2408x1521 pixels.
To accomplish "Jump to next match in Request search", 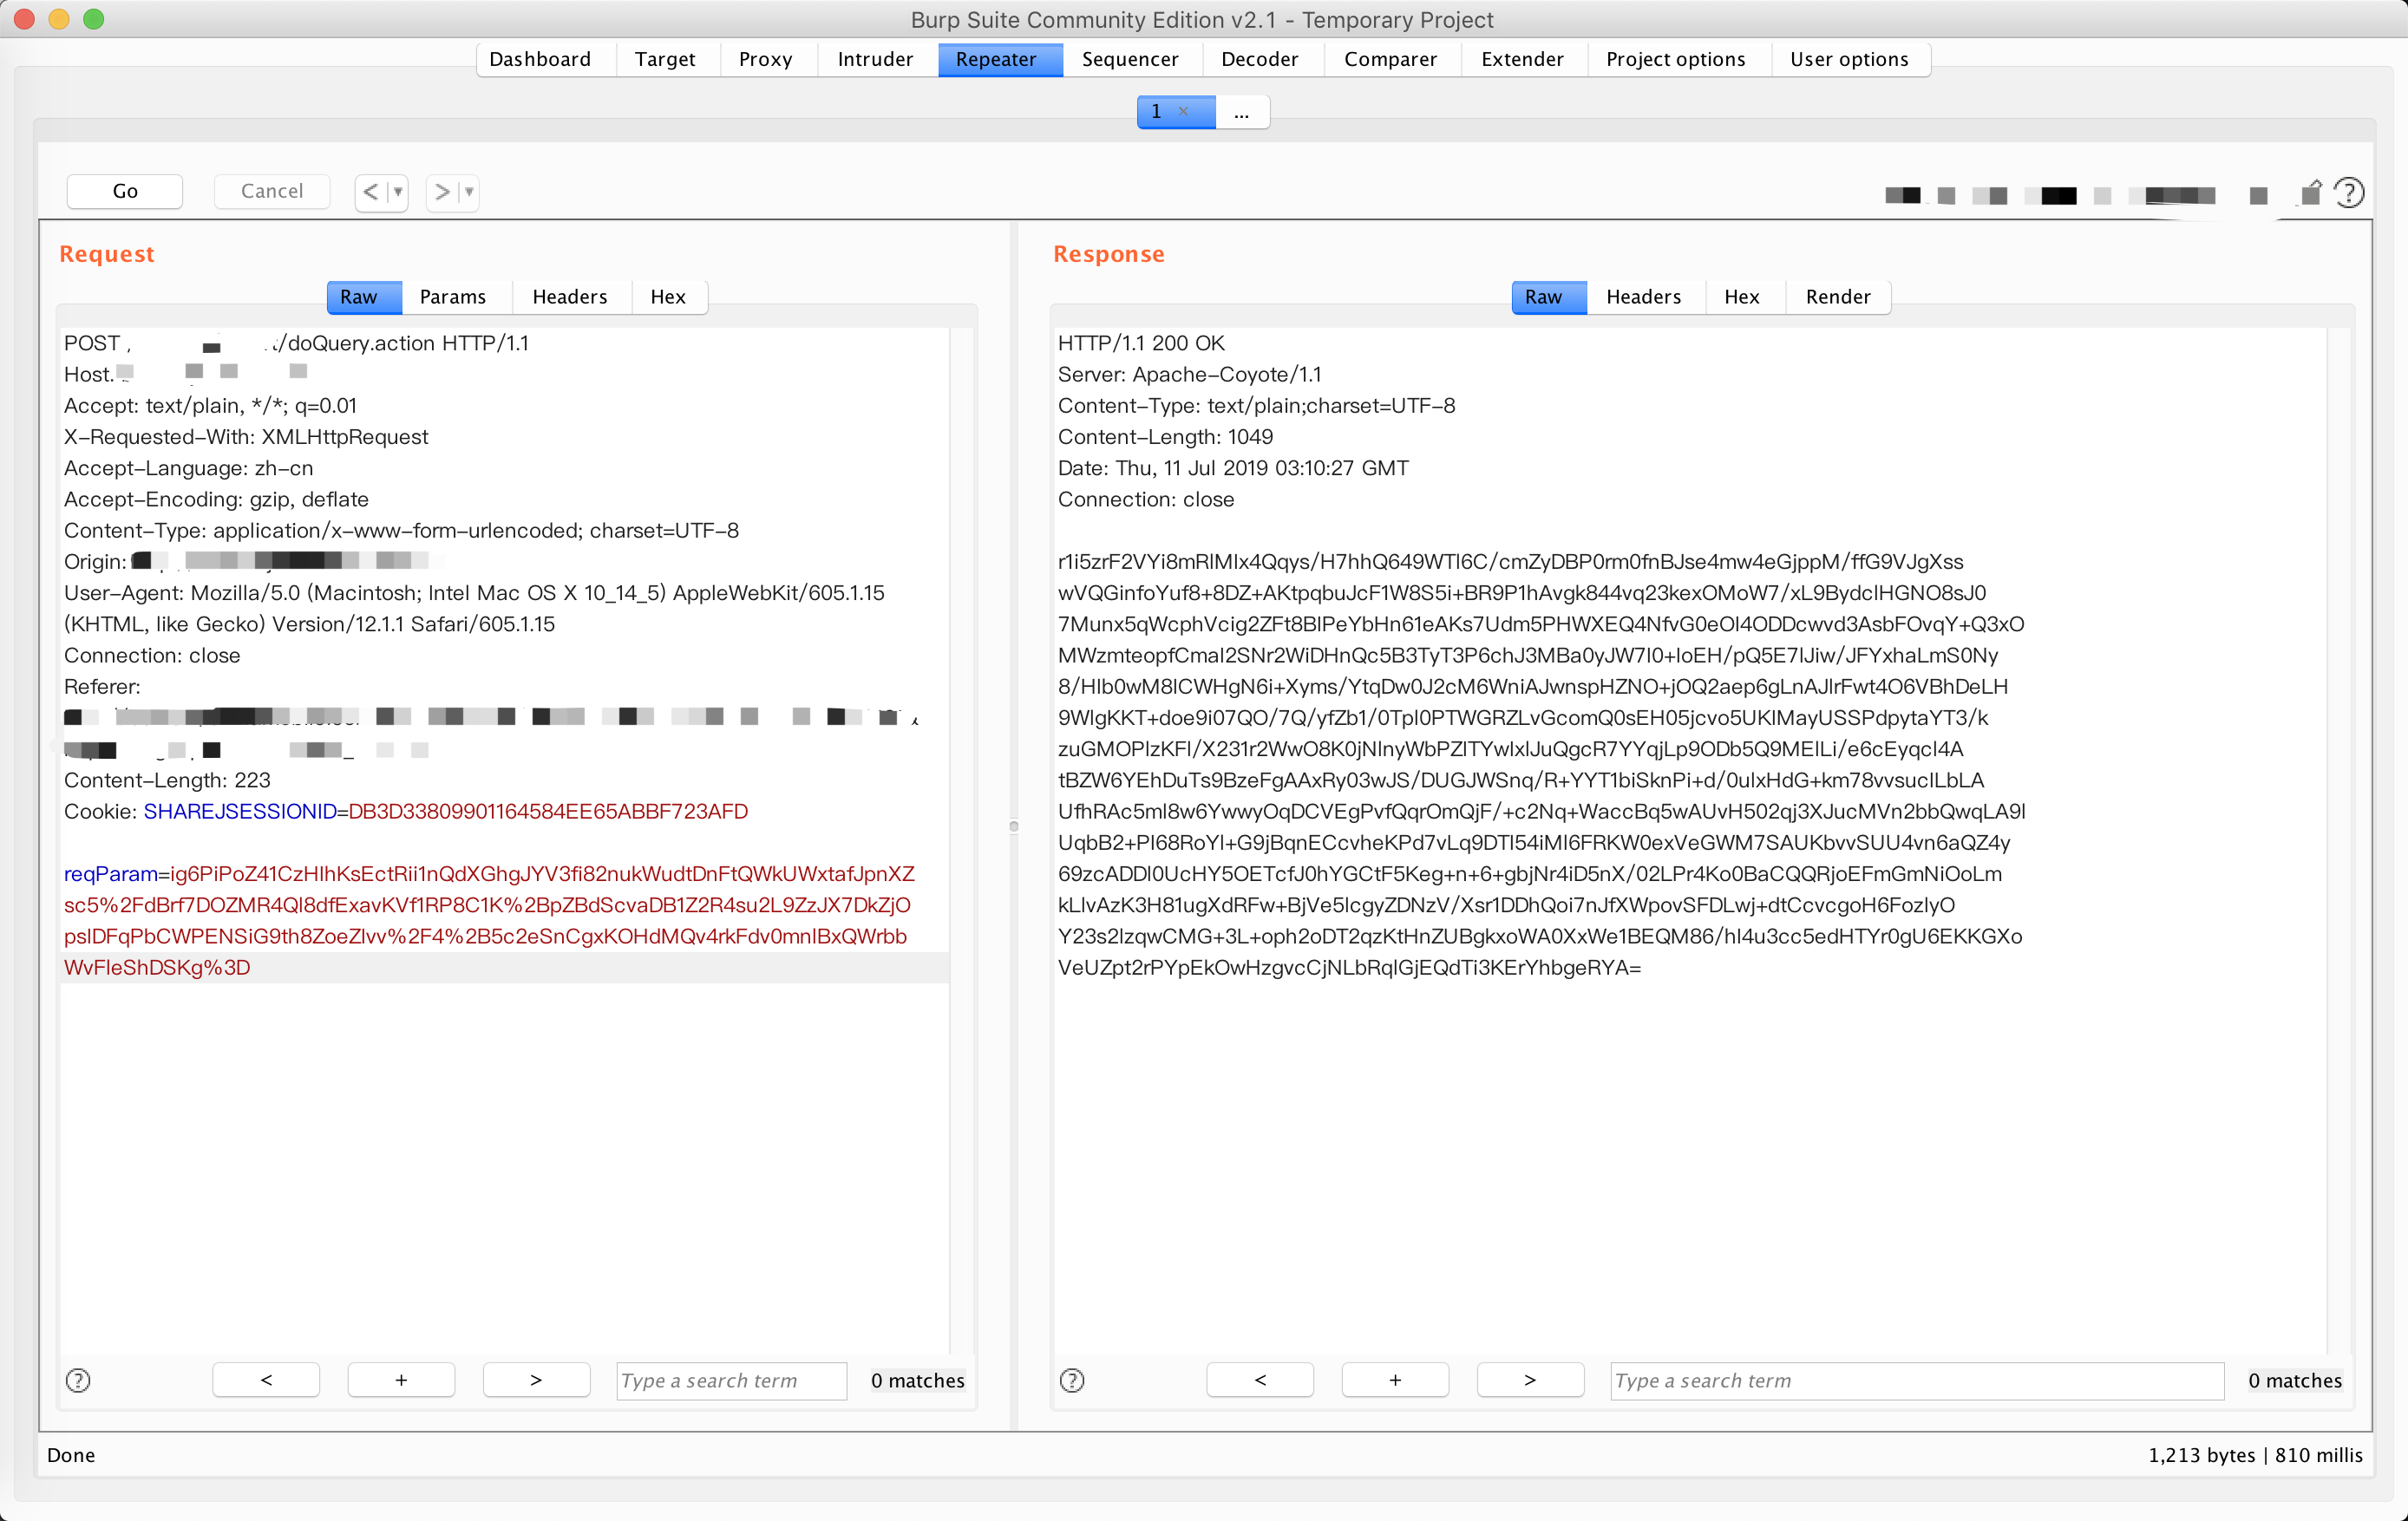I will pos(536,1380).
